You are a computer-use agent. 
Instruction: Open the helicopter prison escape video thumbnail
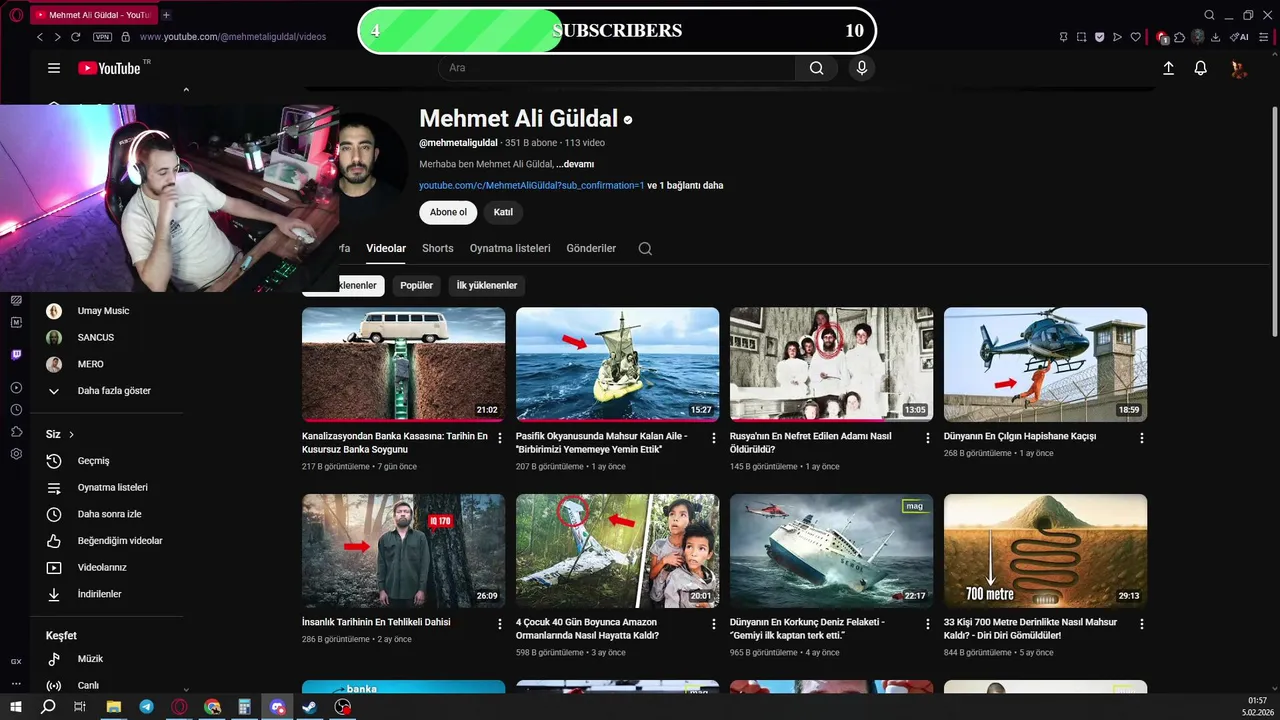[x=1045, y=364]
